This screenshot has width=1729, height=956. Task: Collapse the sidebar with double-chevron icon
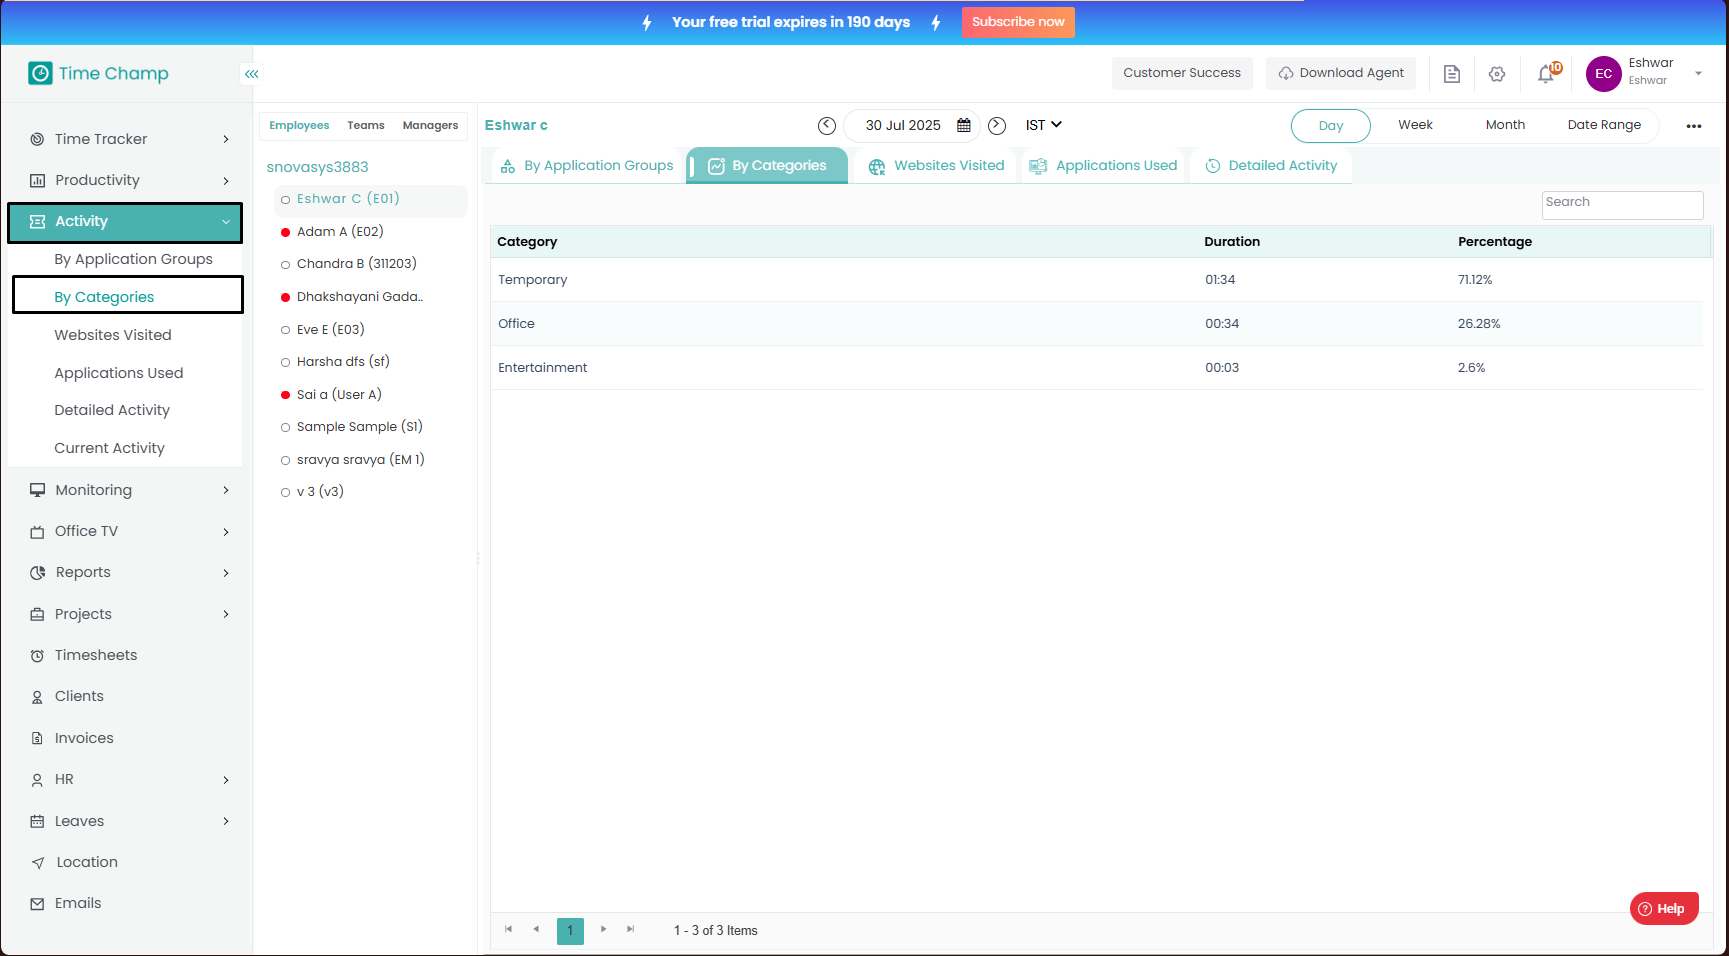tap(252, 74)
